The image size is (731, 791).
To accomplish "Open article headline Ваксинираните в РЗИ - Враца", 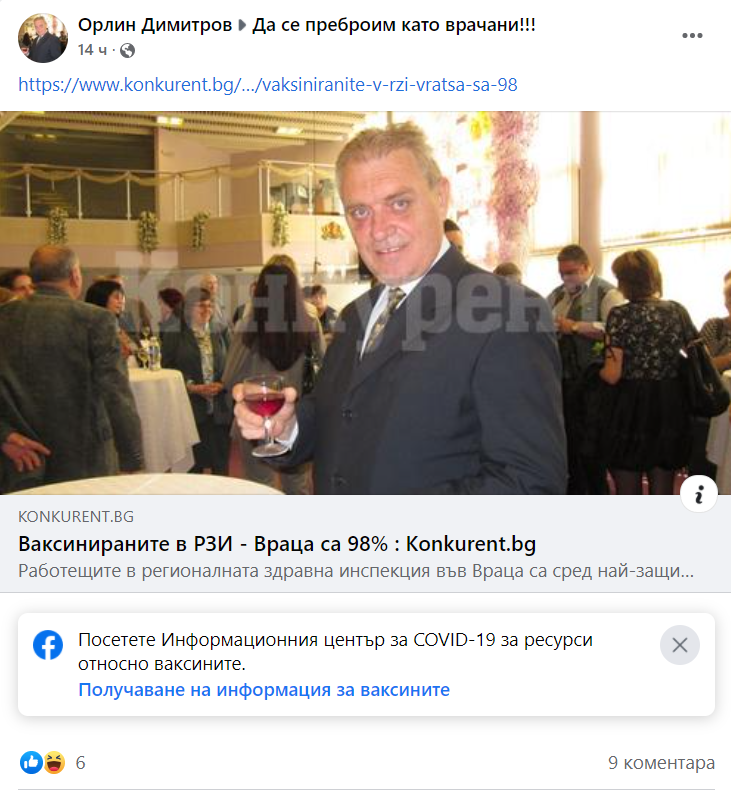I will pyautogui.click(x=277, y=544).
